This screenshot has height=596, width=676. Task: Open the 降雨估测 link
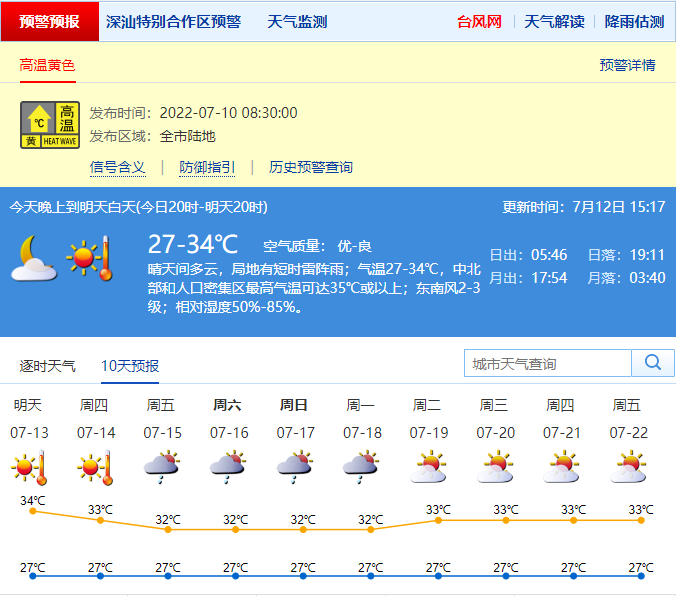click(634, 22)
